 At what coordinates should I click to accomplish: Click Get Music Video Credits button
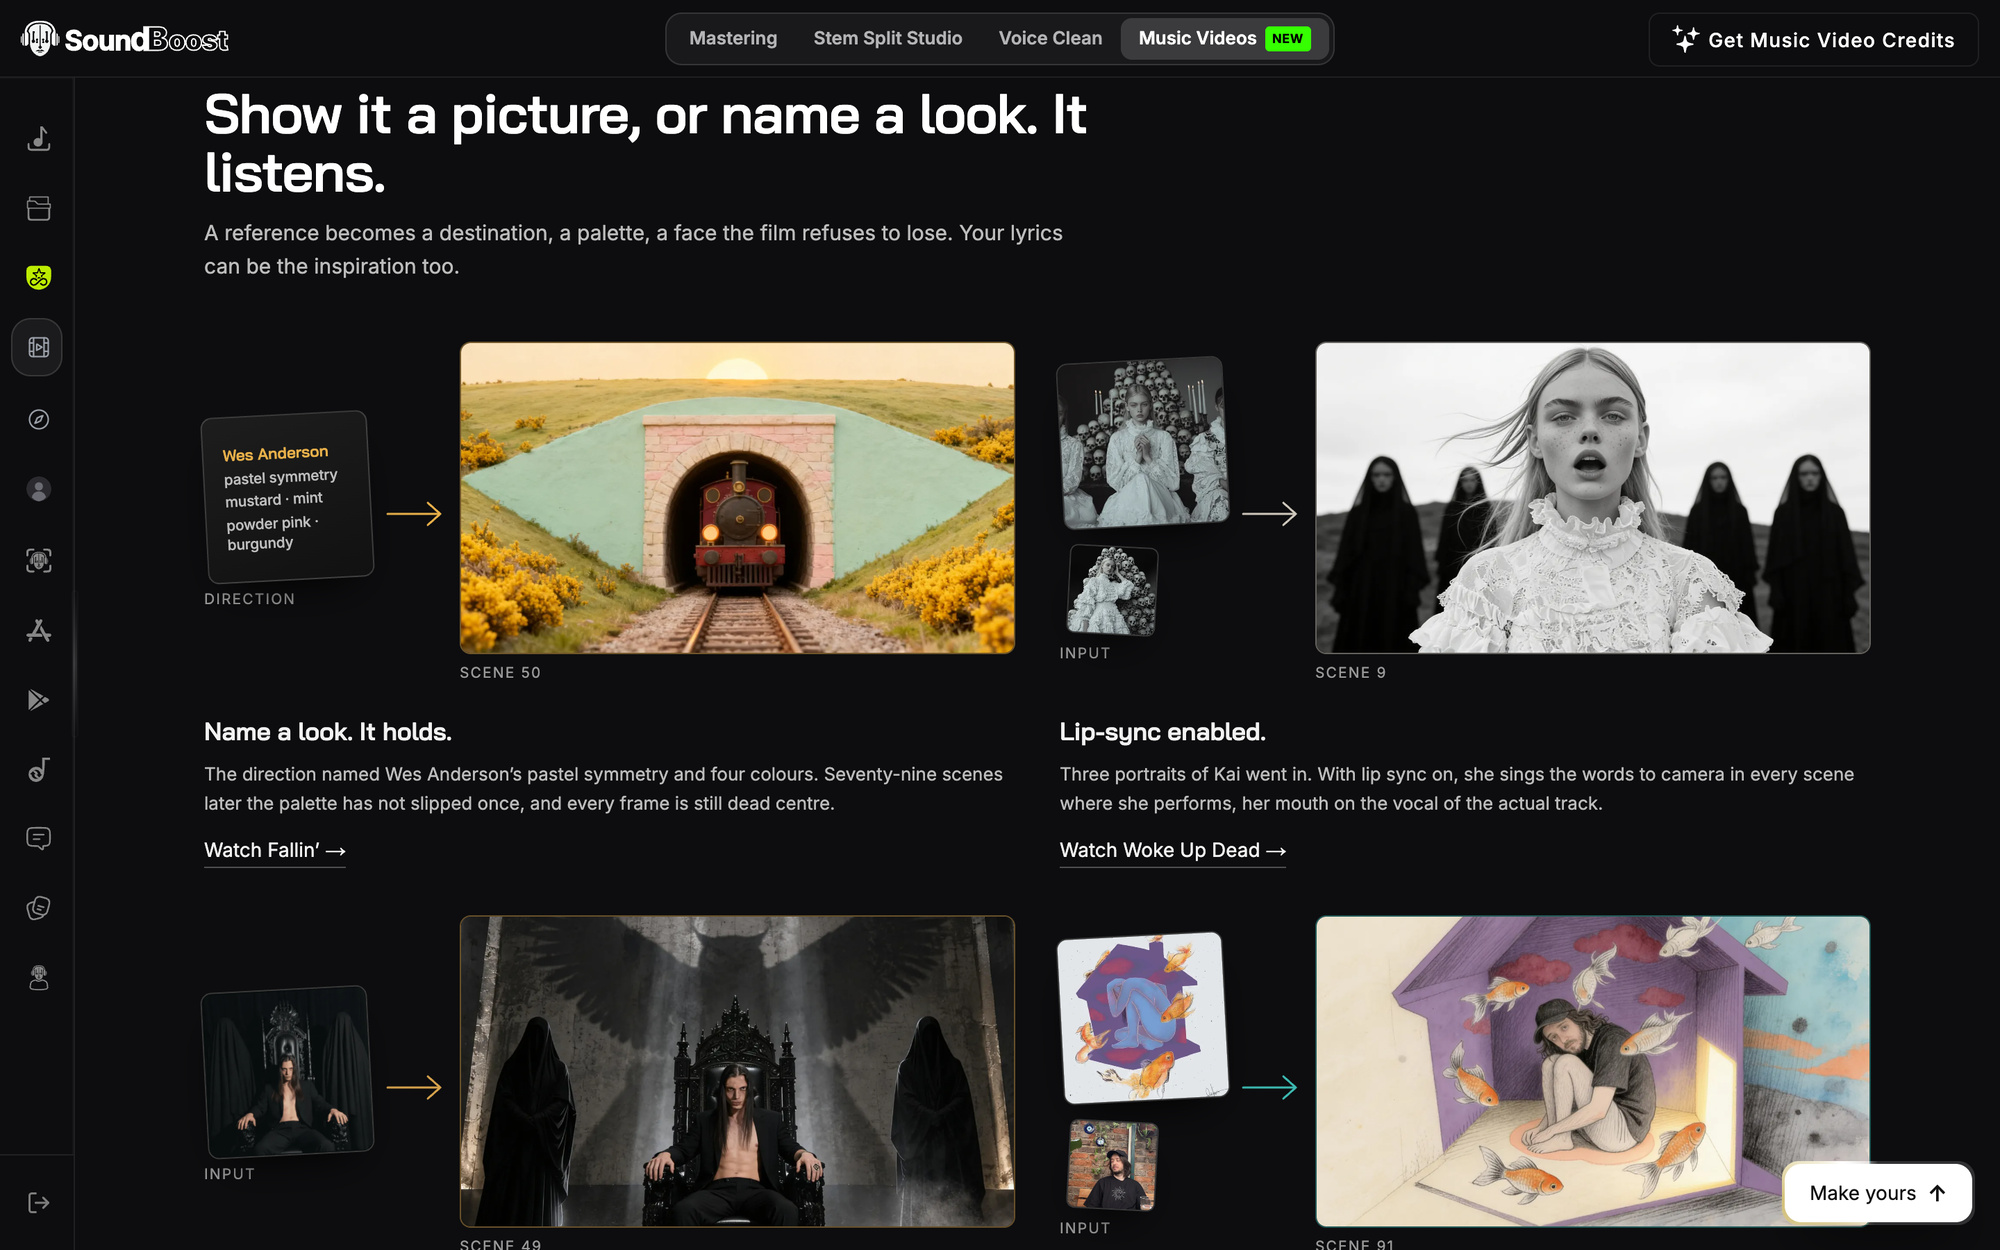pos(1813,40)
